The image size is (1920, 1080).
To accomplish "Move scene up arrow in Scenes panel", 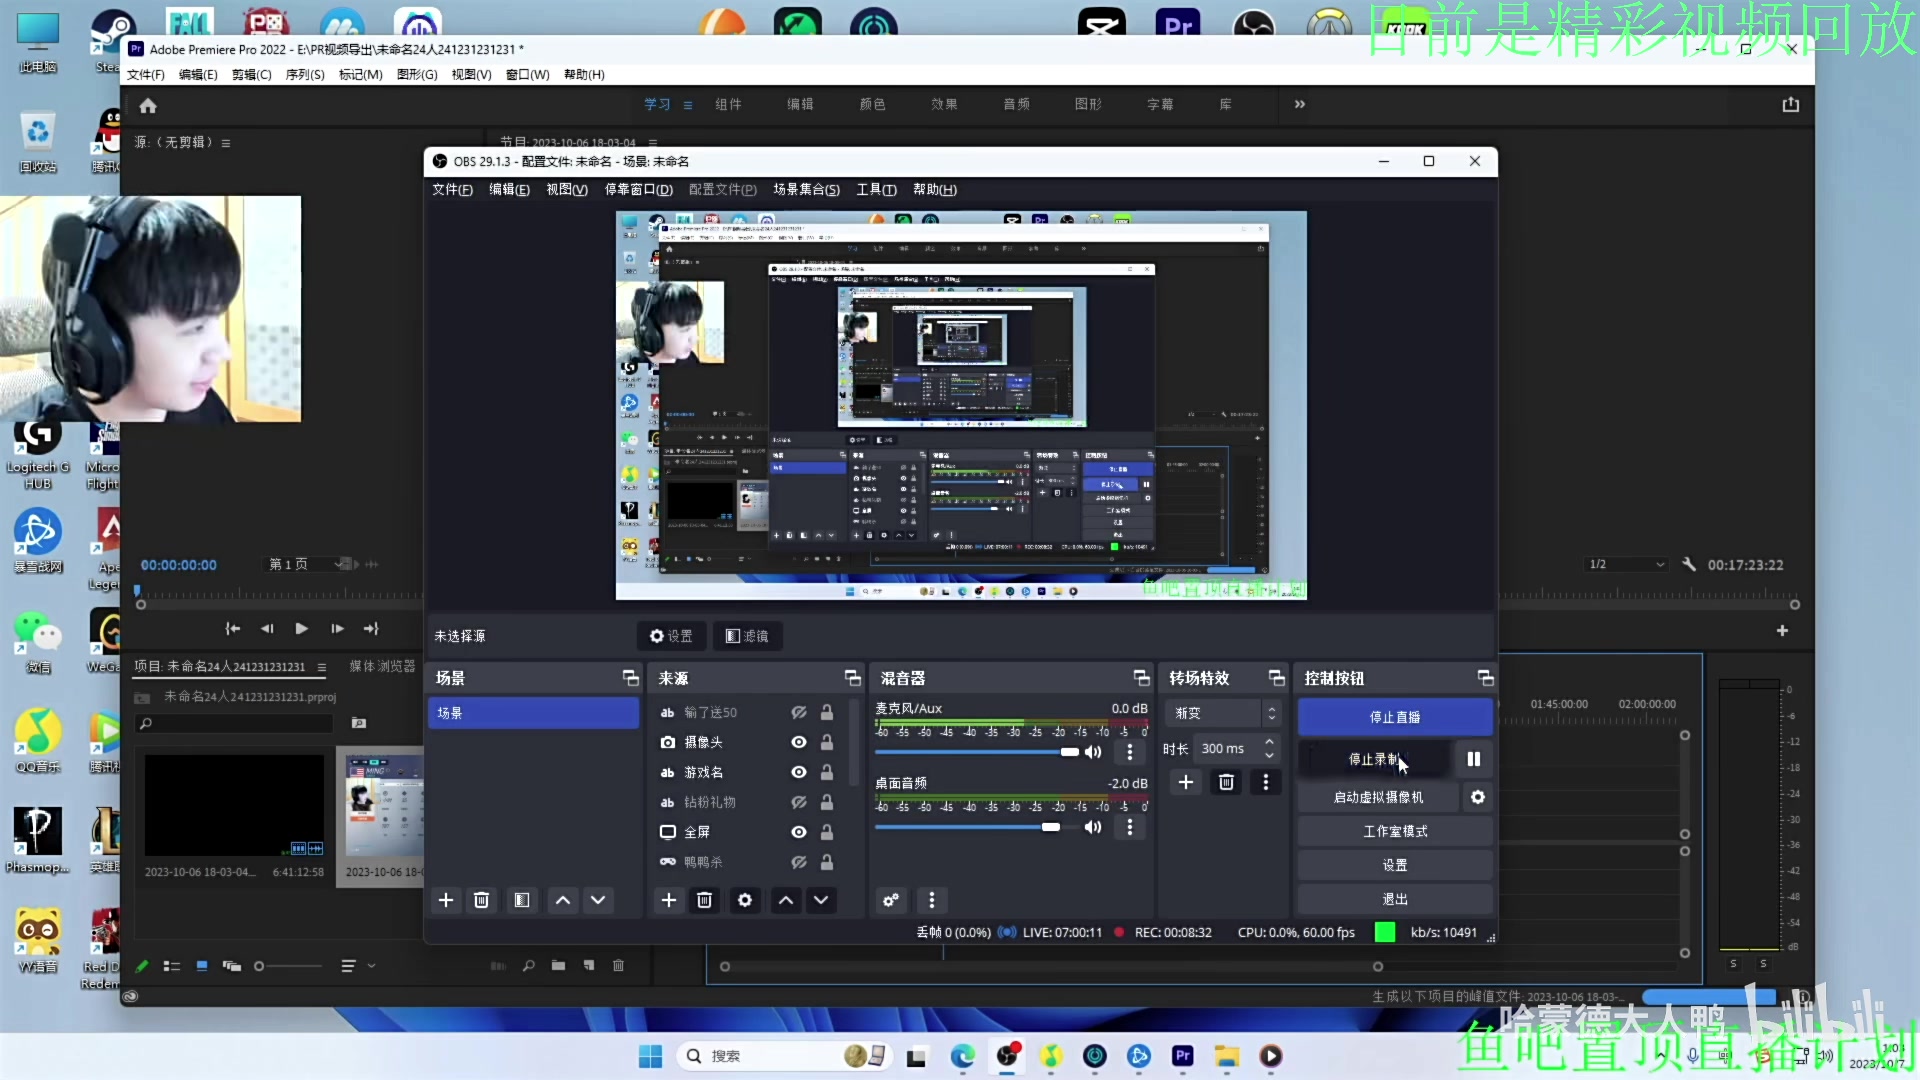I will pos(563,900).
